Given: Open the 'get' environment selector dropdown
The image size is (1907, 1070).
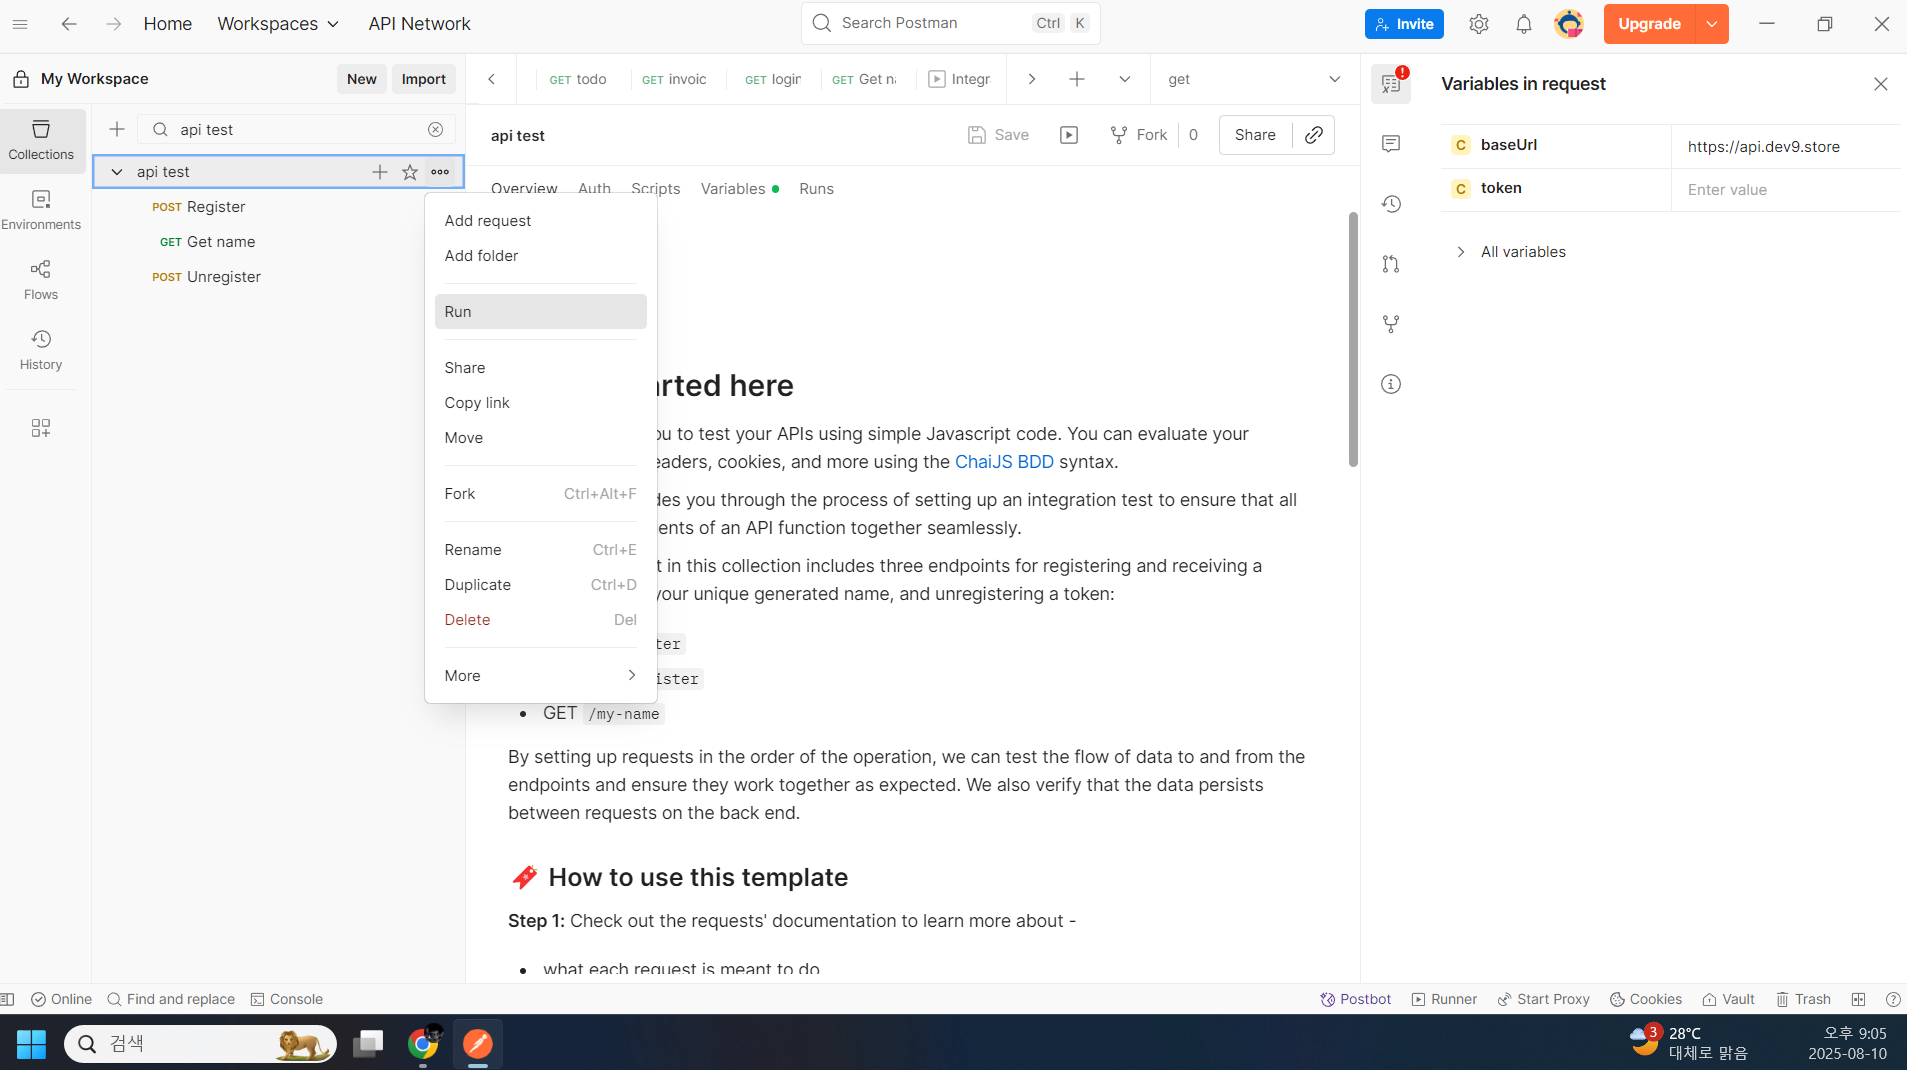Looking at the screenshot, I should (1254, 79).
